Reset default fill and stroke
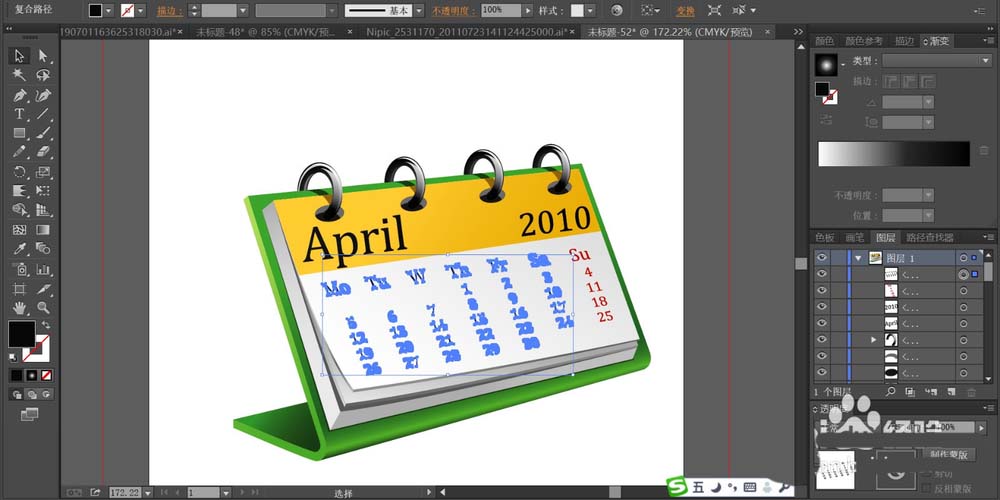Screen dimensions: 1000x500 [13, 357]
